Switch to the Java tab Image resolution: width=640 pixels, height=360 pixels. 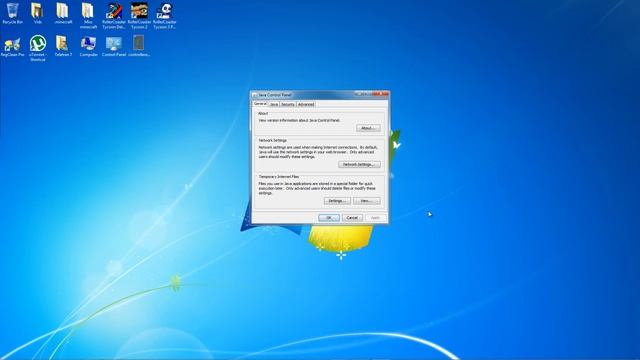tap(274, 104)
